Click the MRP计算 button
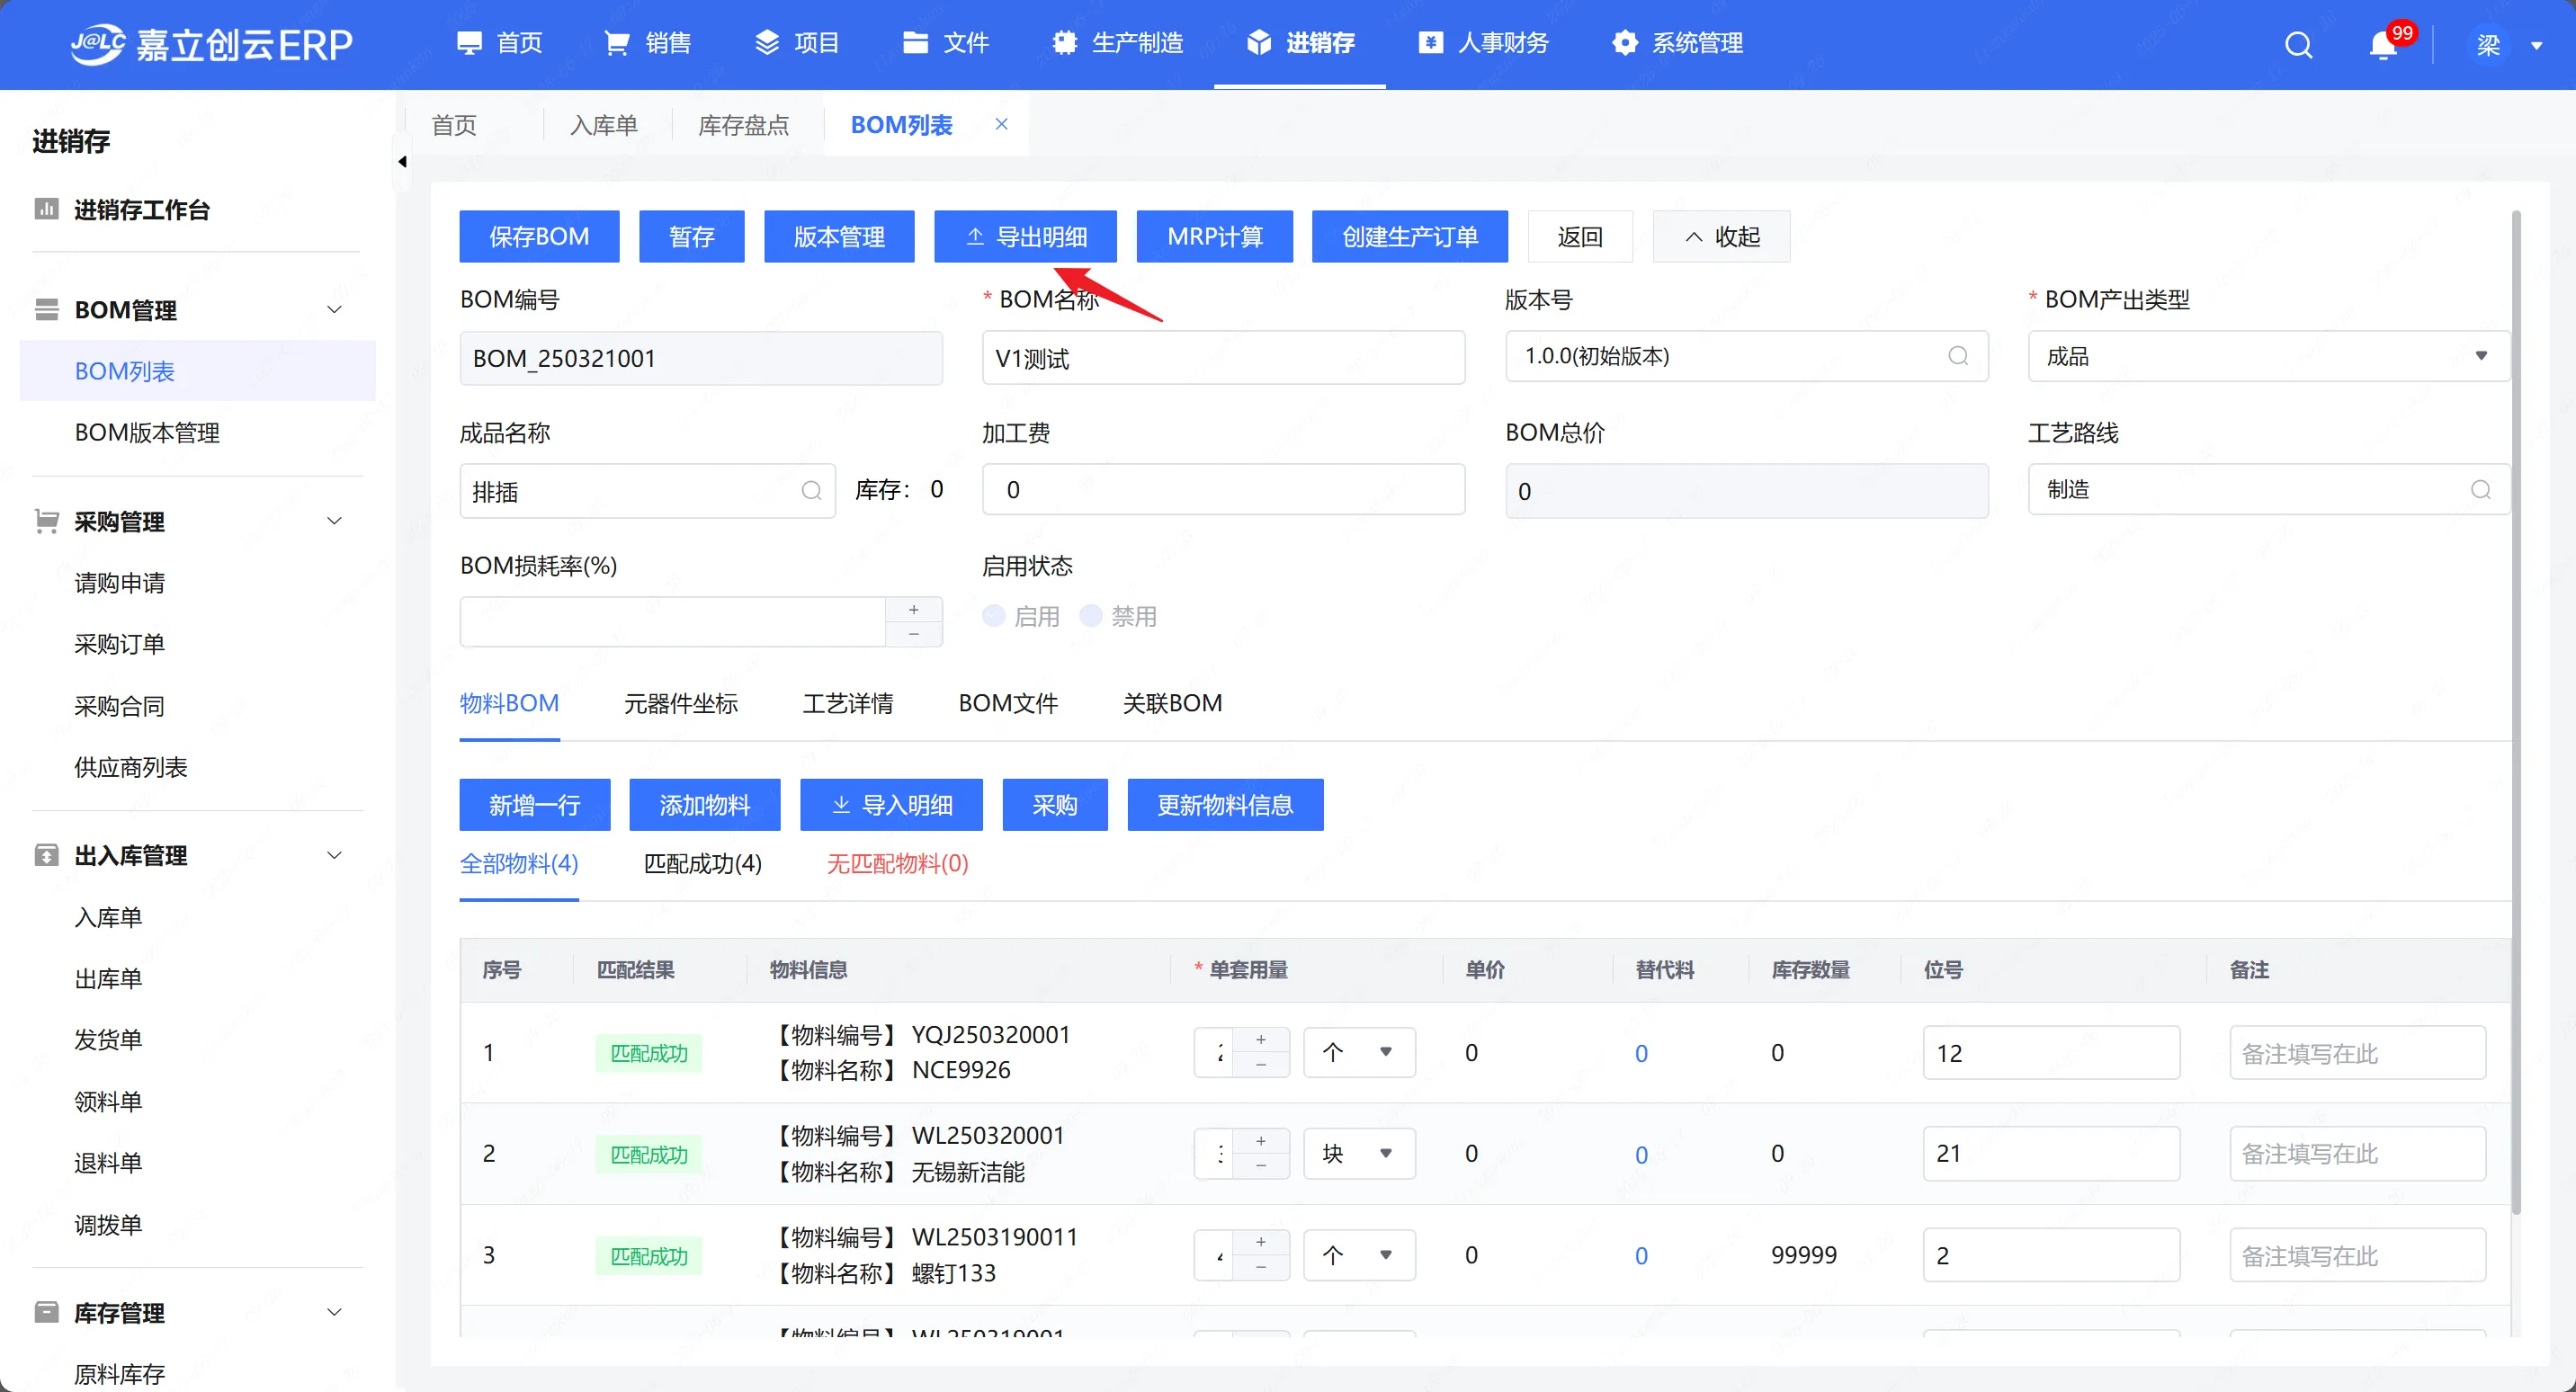The height and width of the screenshot is (1392, 2576). click(1214, 236)
